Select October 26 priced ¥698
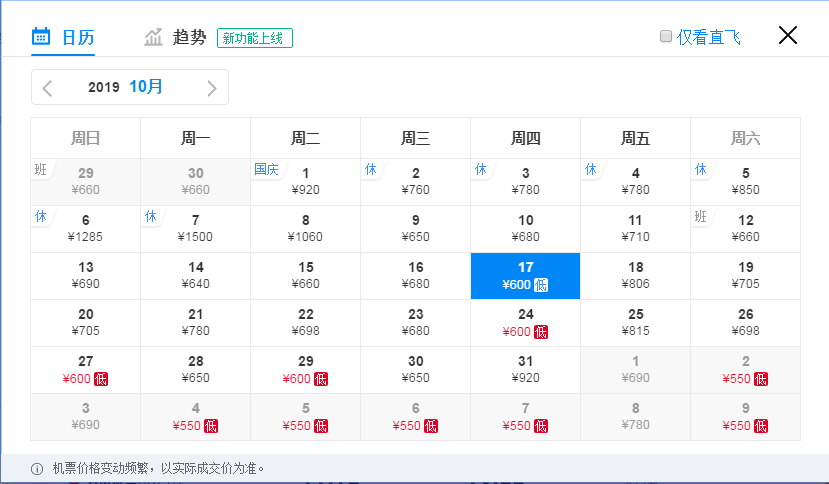Viewport: 829px width, 484px height. pyautogui.click(x=745, y=323)
